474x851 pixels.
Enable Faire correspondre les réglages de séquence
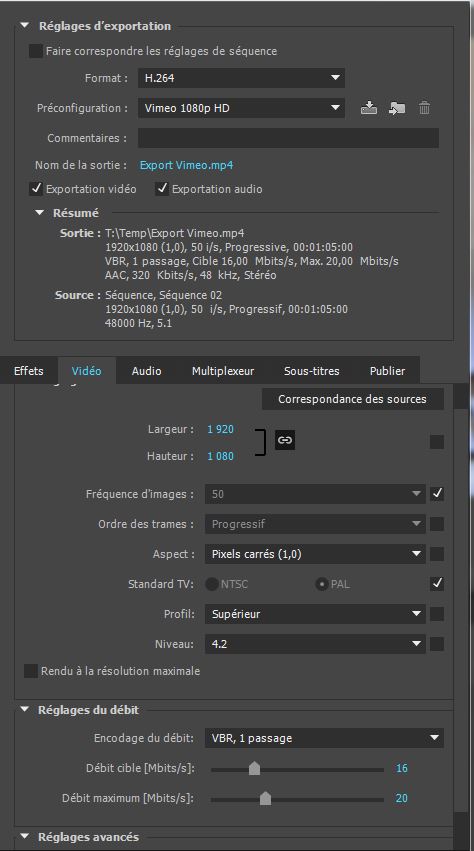(36, 51)
